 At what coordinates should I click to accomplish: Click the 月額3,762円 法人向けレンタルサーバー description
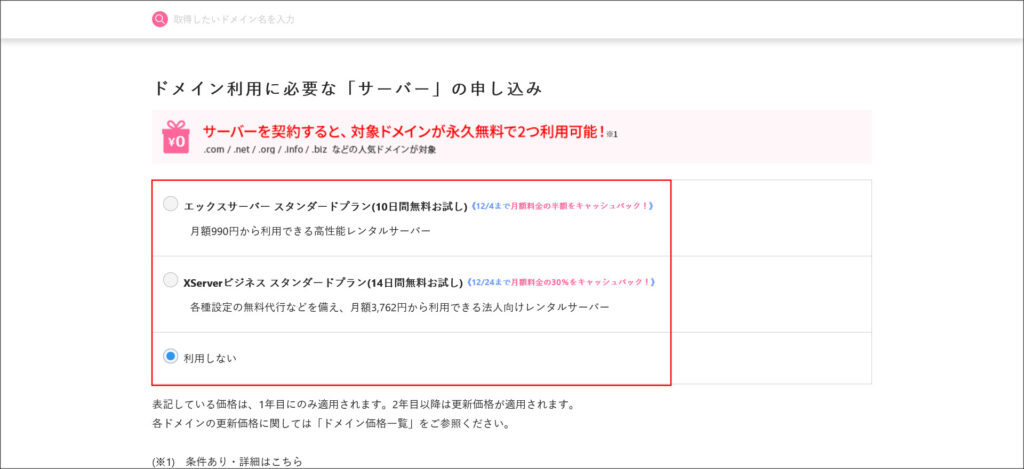point(399,307)
